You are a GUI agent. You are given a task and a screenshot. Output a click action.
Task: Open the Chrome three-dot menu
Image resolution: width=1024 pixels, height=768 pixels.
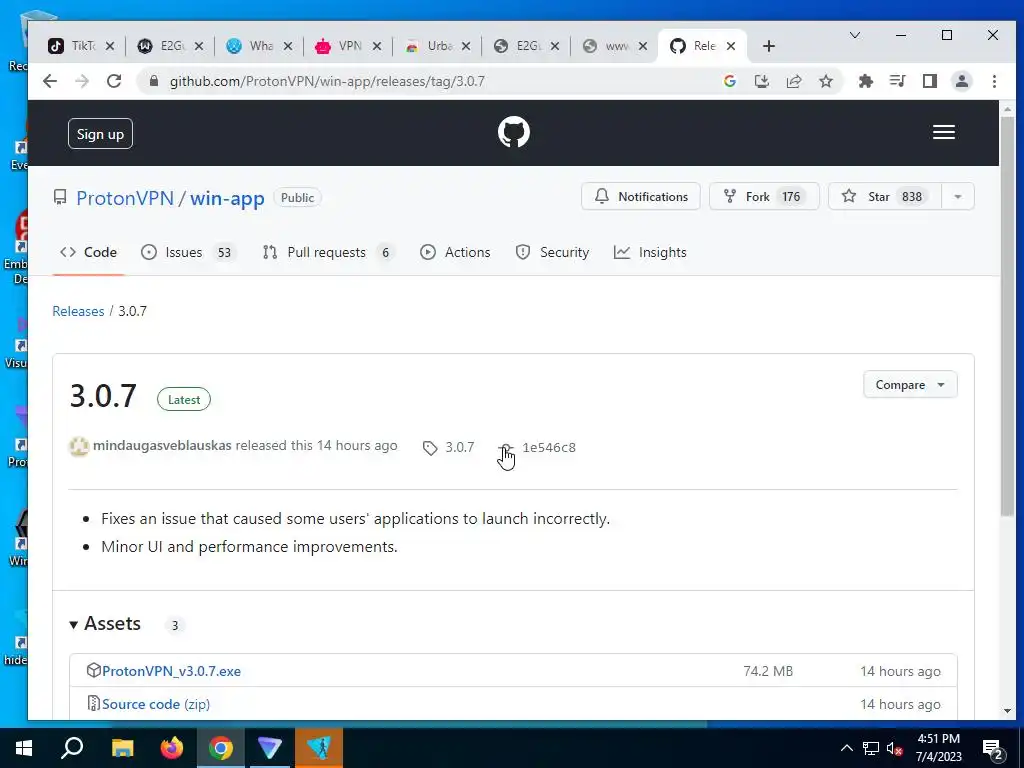tap(994, 81)
